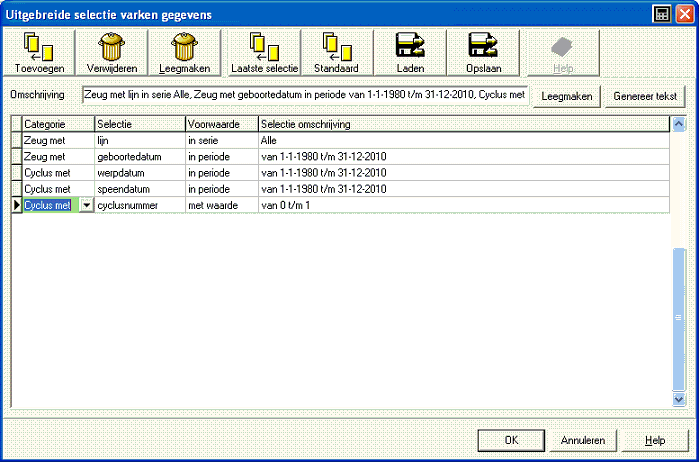Select row header of the werpdatum row
This screenshot has height=462, width=699.
pos(16,173)
